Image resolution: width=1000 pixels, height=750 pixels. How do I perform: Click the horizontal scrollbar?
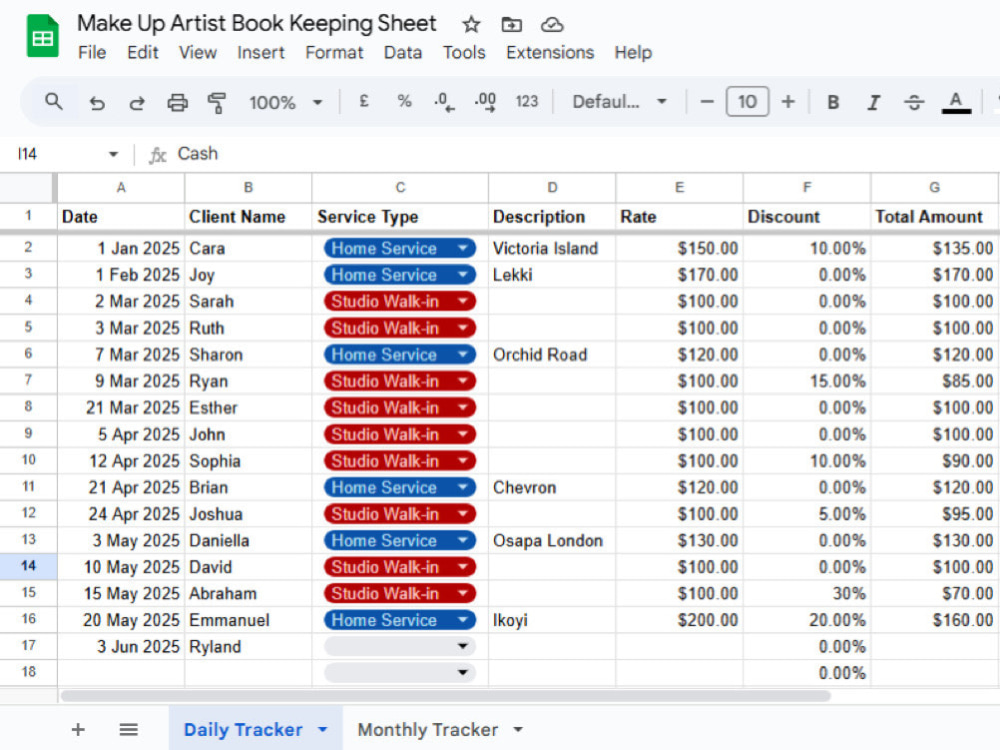tap(445, 696)
